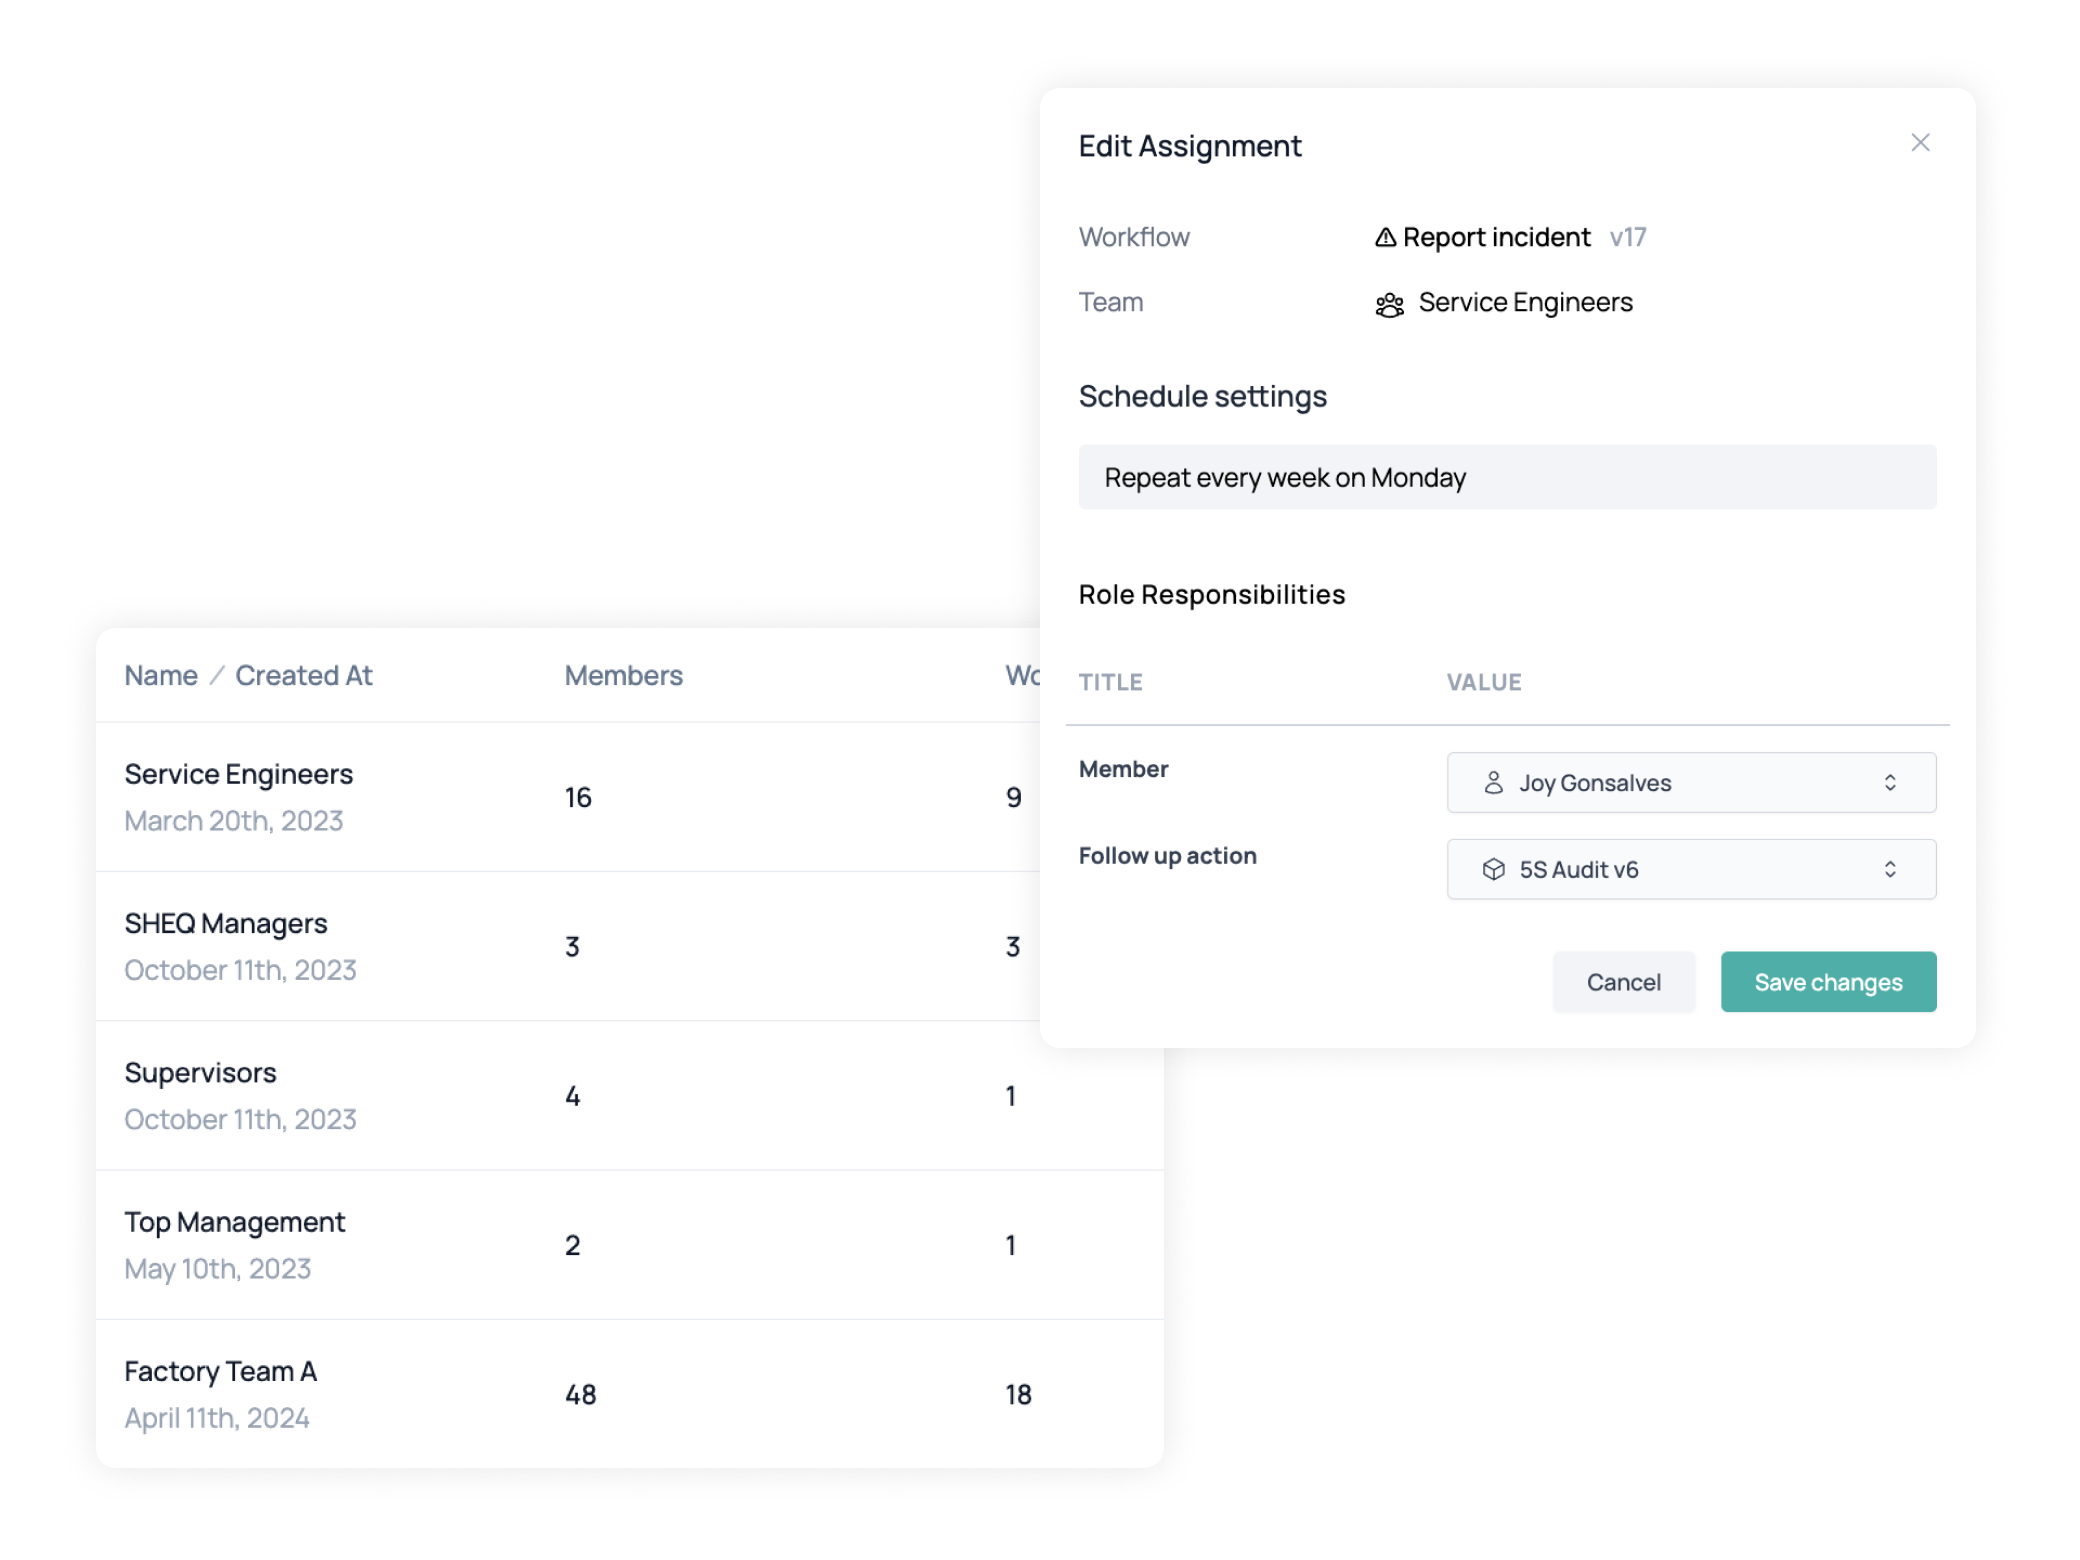The image size is (2080, 1560).
Task: Click schedule settings repeat weekly field
Action: coord(1507,477)
